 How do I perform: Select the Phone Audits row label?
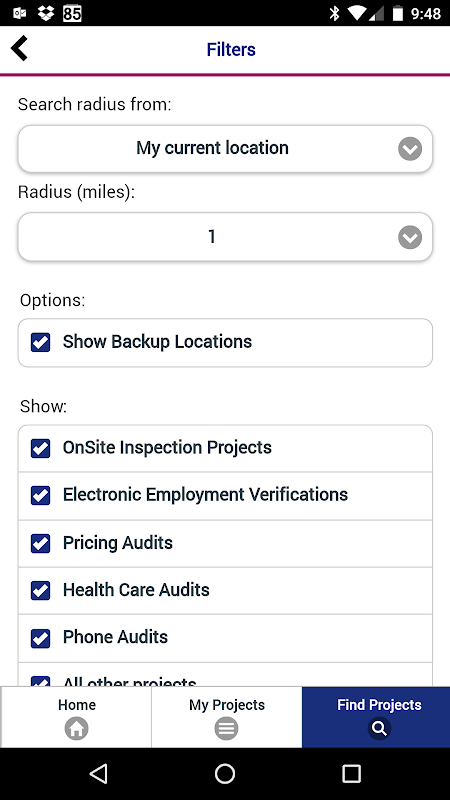pyautogui.click(x=115, y=637)
